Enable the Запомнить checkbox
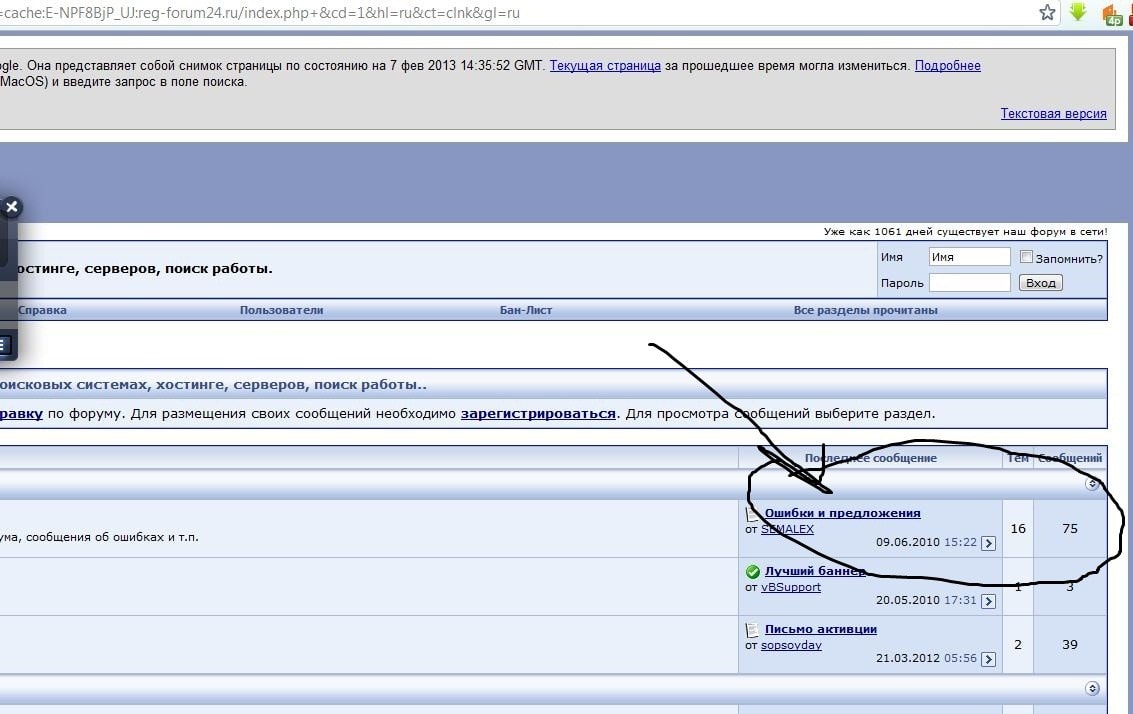The height and width of the screenshot is (714, 1133). (x=1026, y=257)
